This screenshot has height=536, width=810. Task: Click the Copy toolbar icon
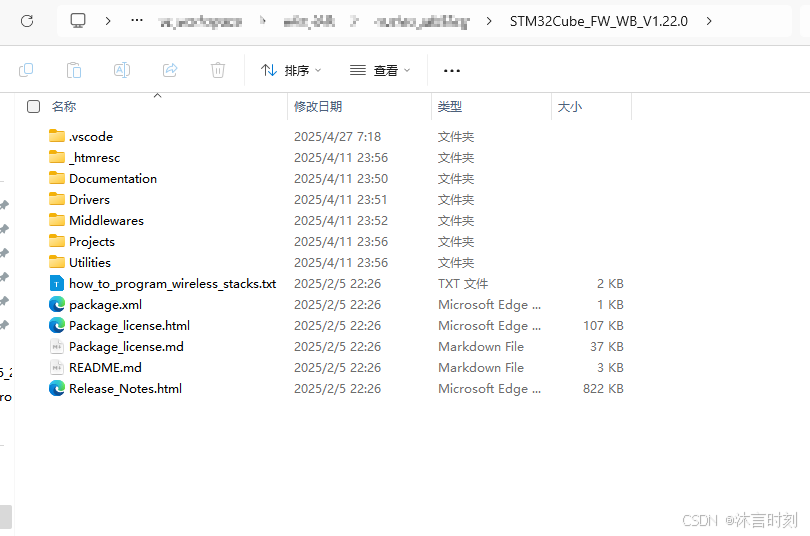click(x=26, y=70)
